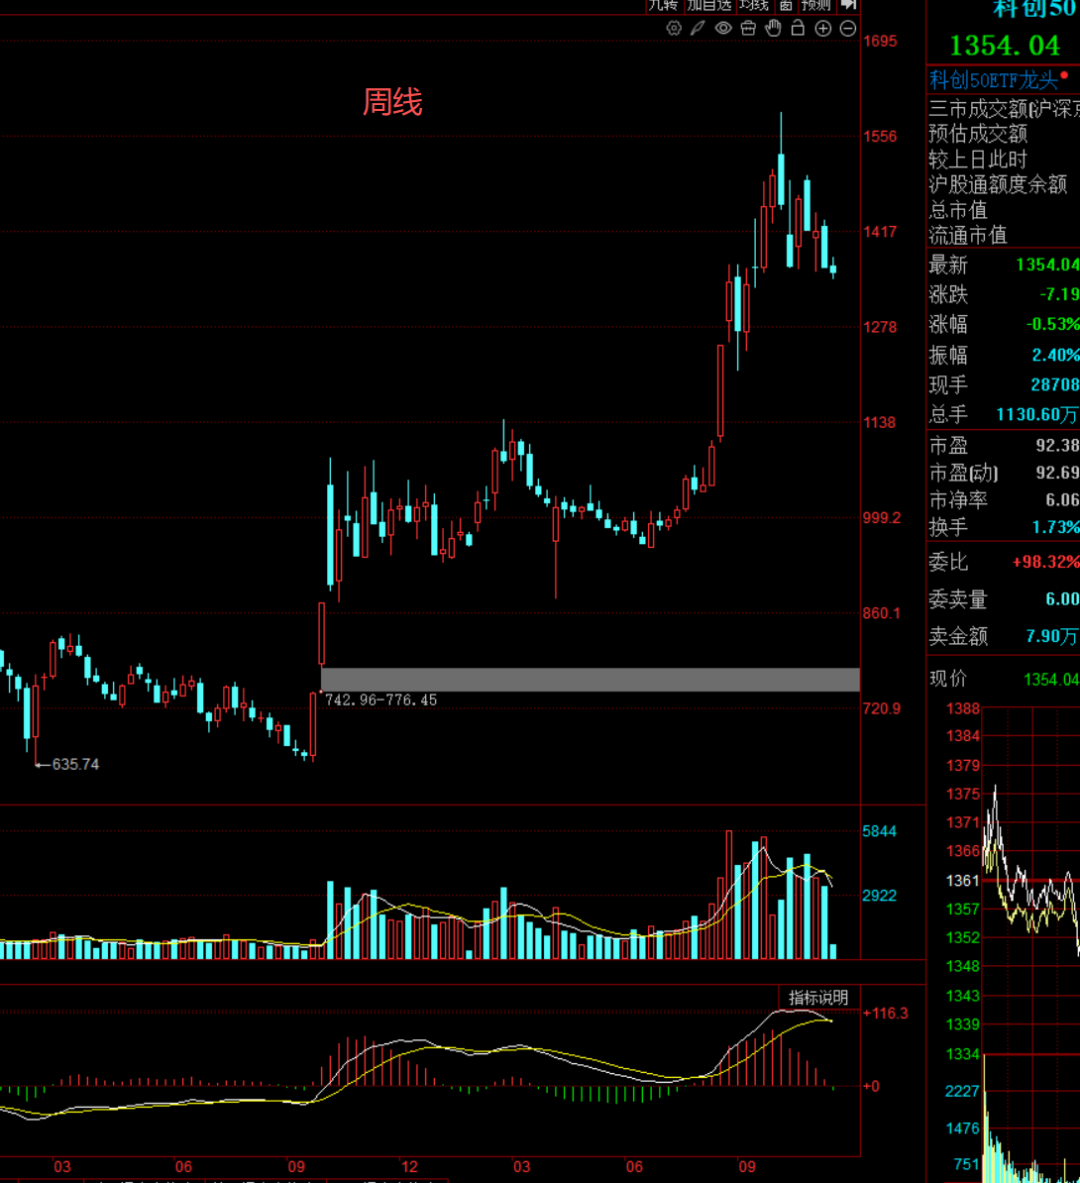Open 指标说明 indicator description

coord(818,997)
